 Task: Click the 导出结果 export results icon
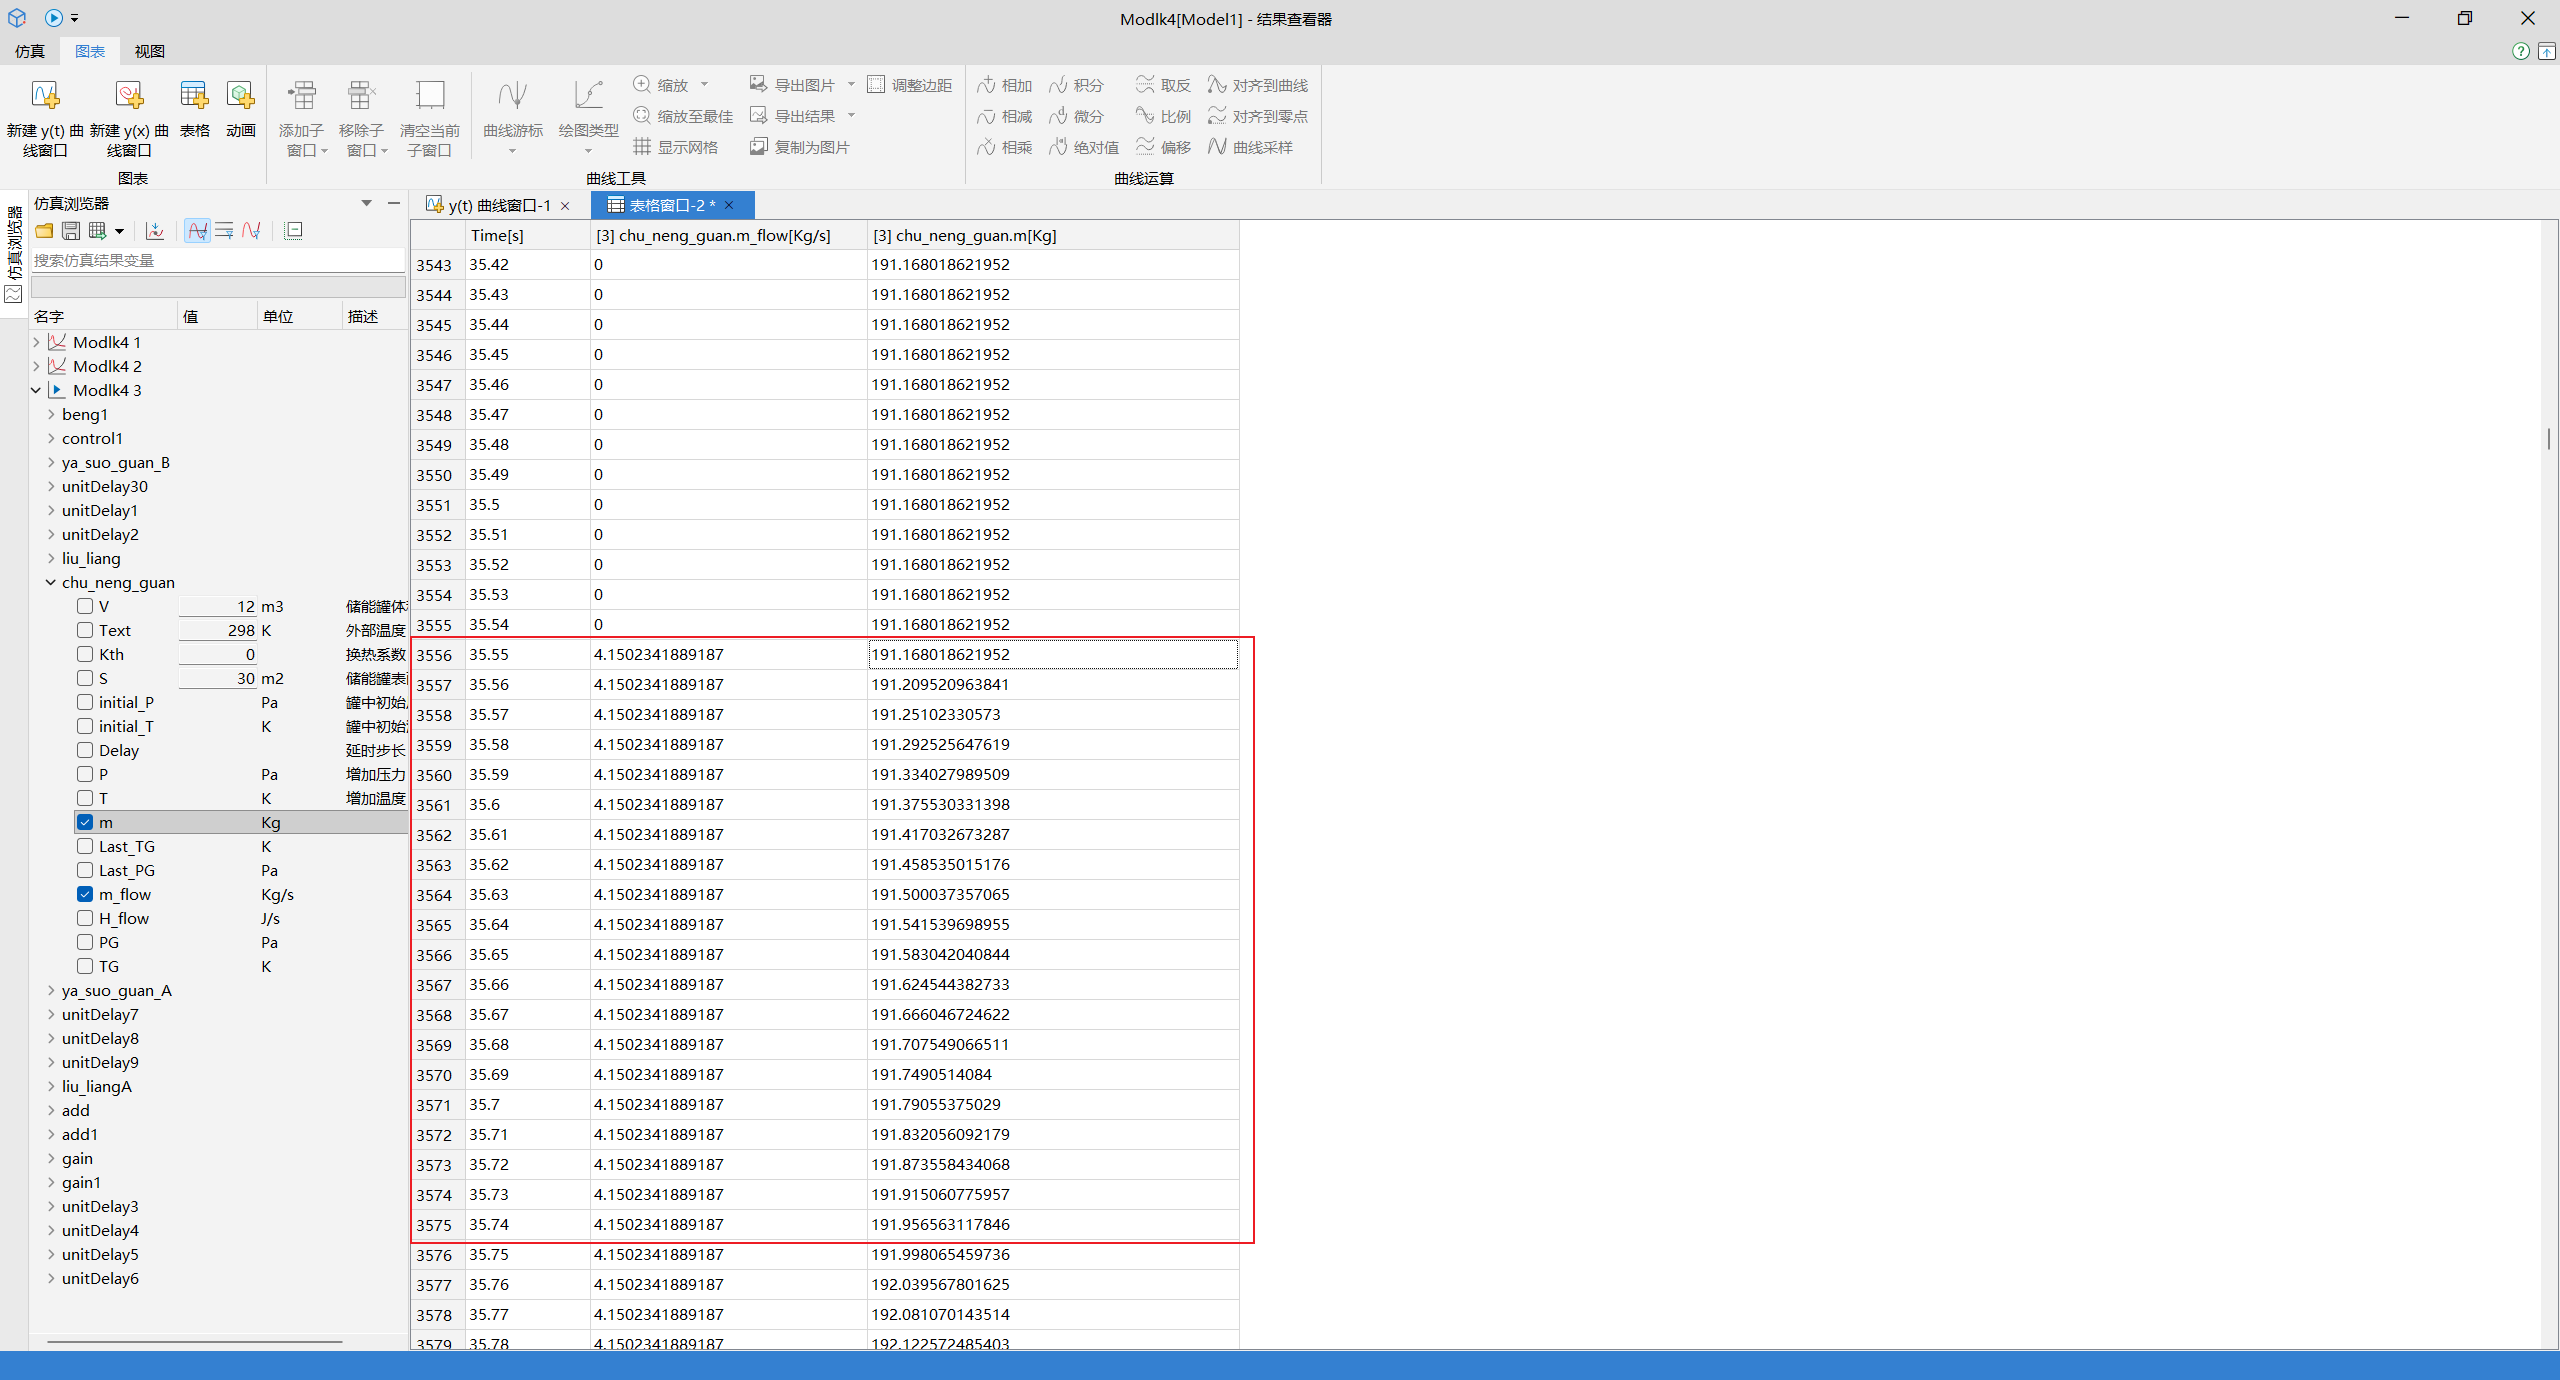759,116
